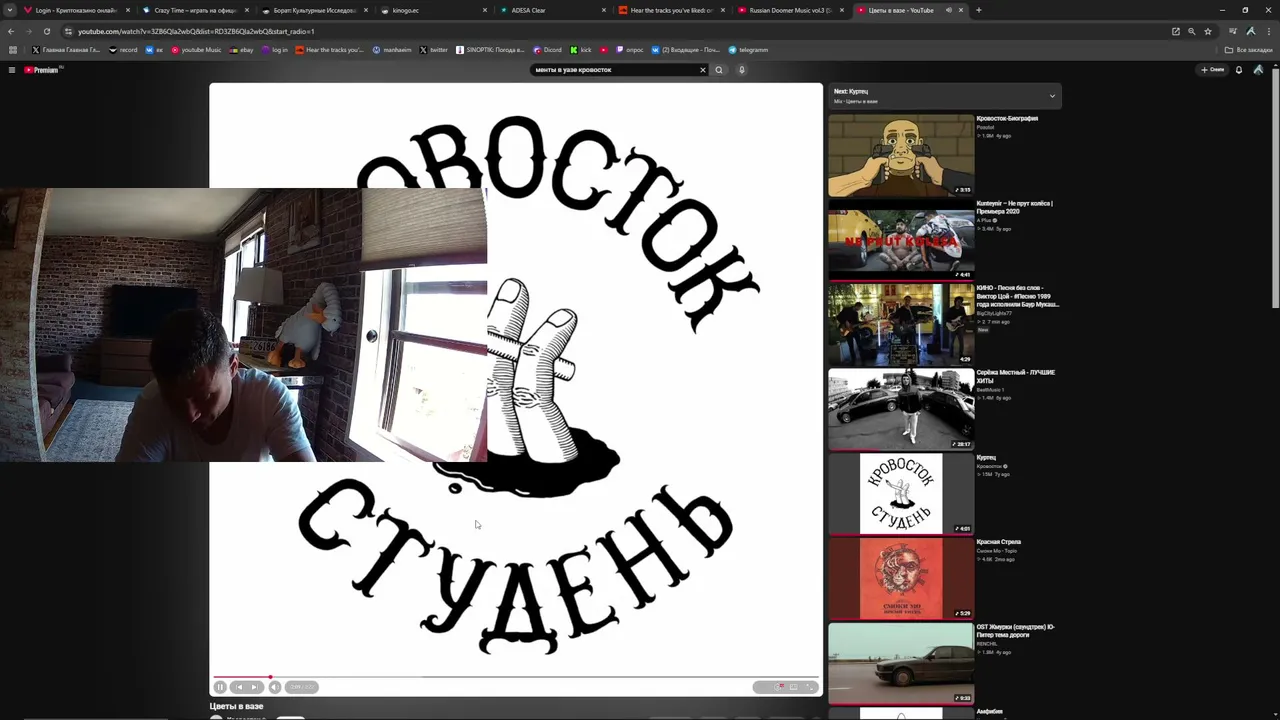Open YouTube notifications bell

tap(1239, 70)
